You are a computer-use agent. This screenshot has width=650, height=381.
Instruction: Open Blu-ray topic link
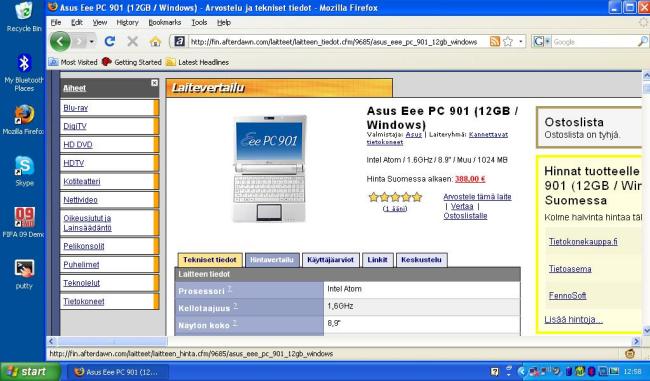[75, 108]
